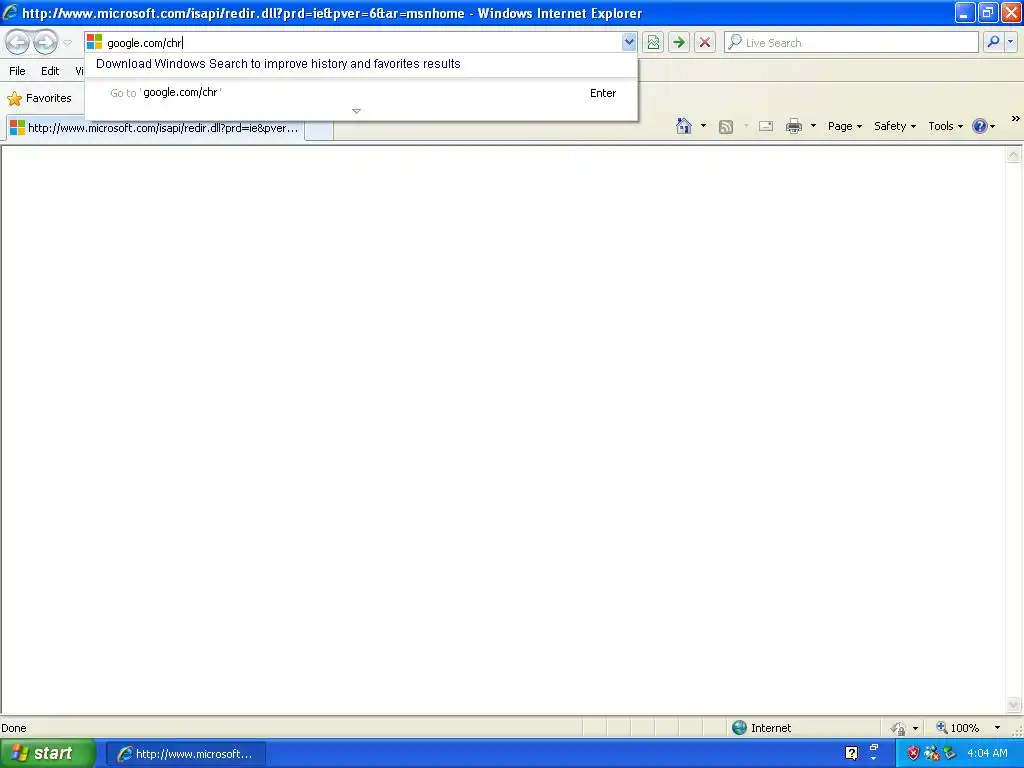Open the Tools command menu
The height and width of the screenshot is (768, 1024).
945,126
